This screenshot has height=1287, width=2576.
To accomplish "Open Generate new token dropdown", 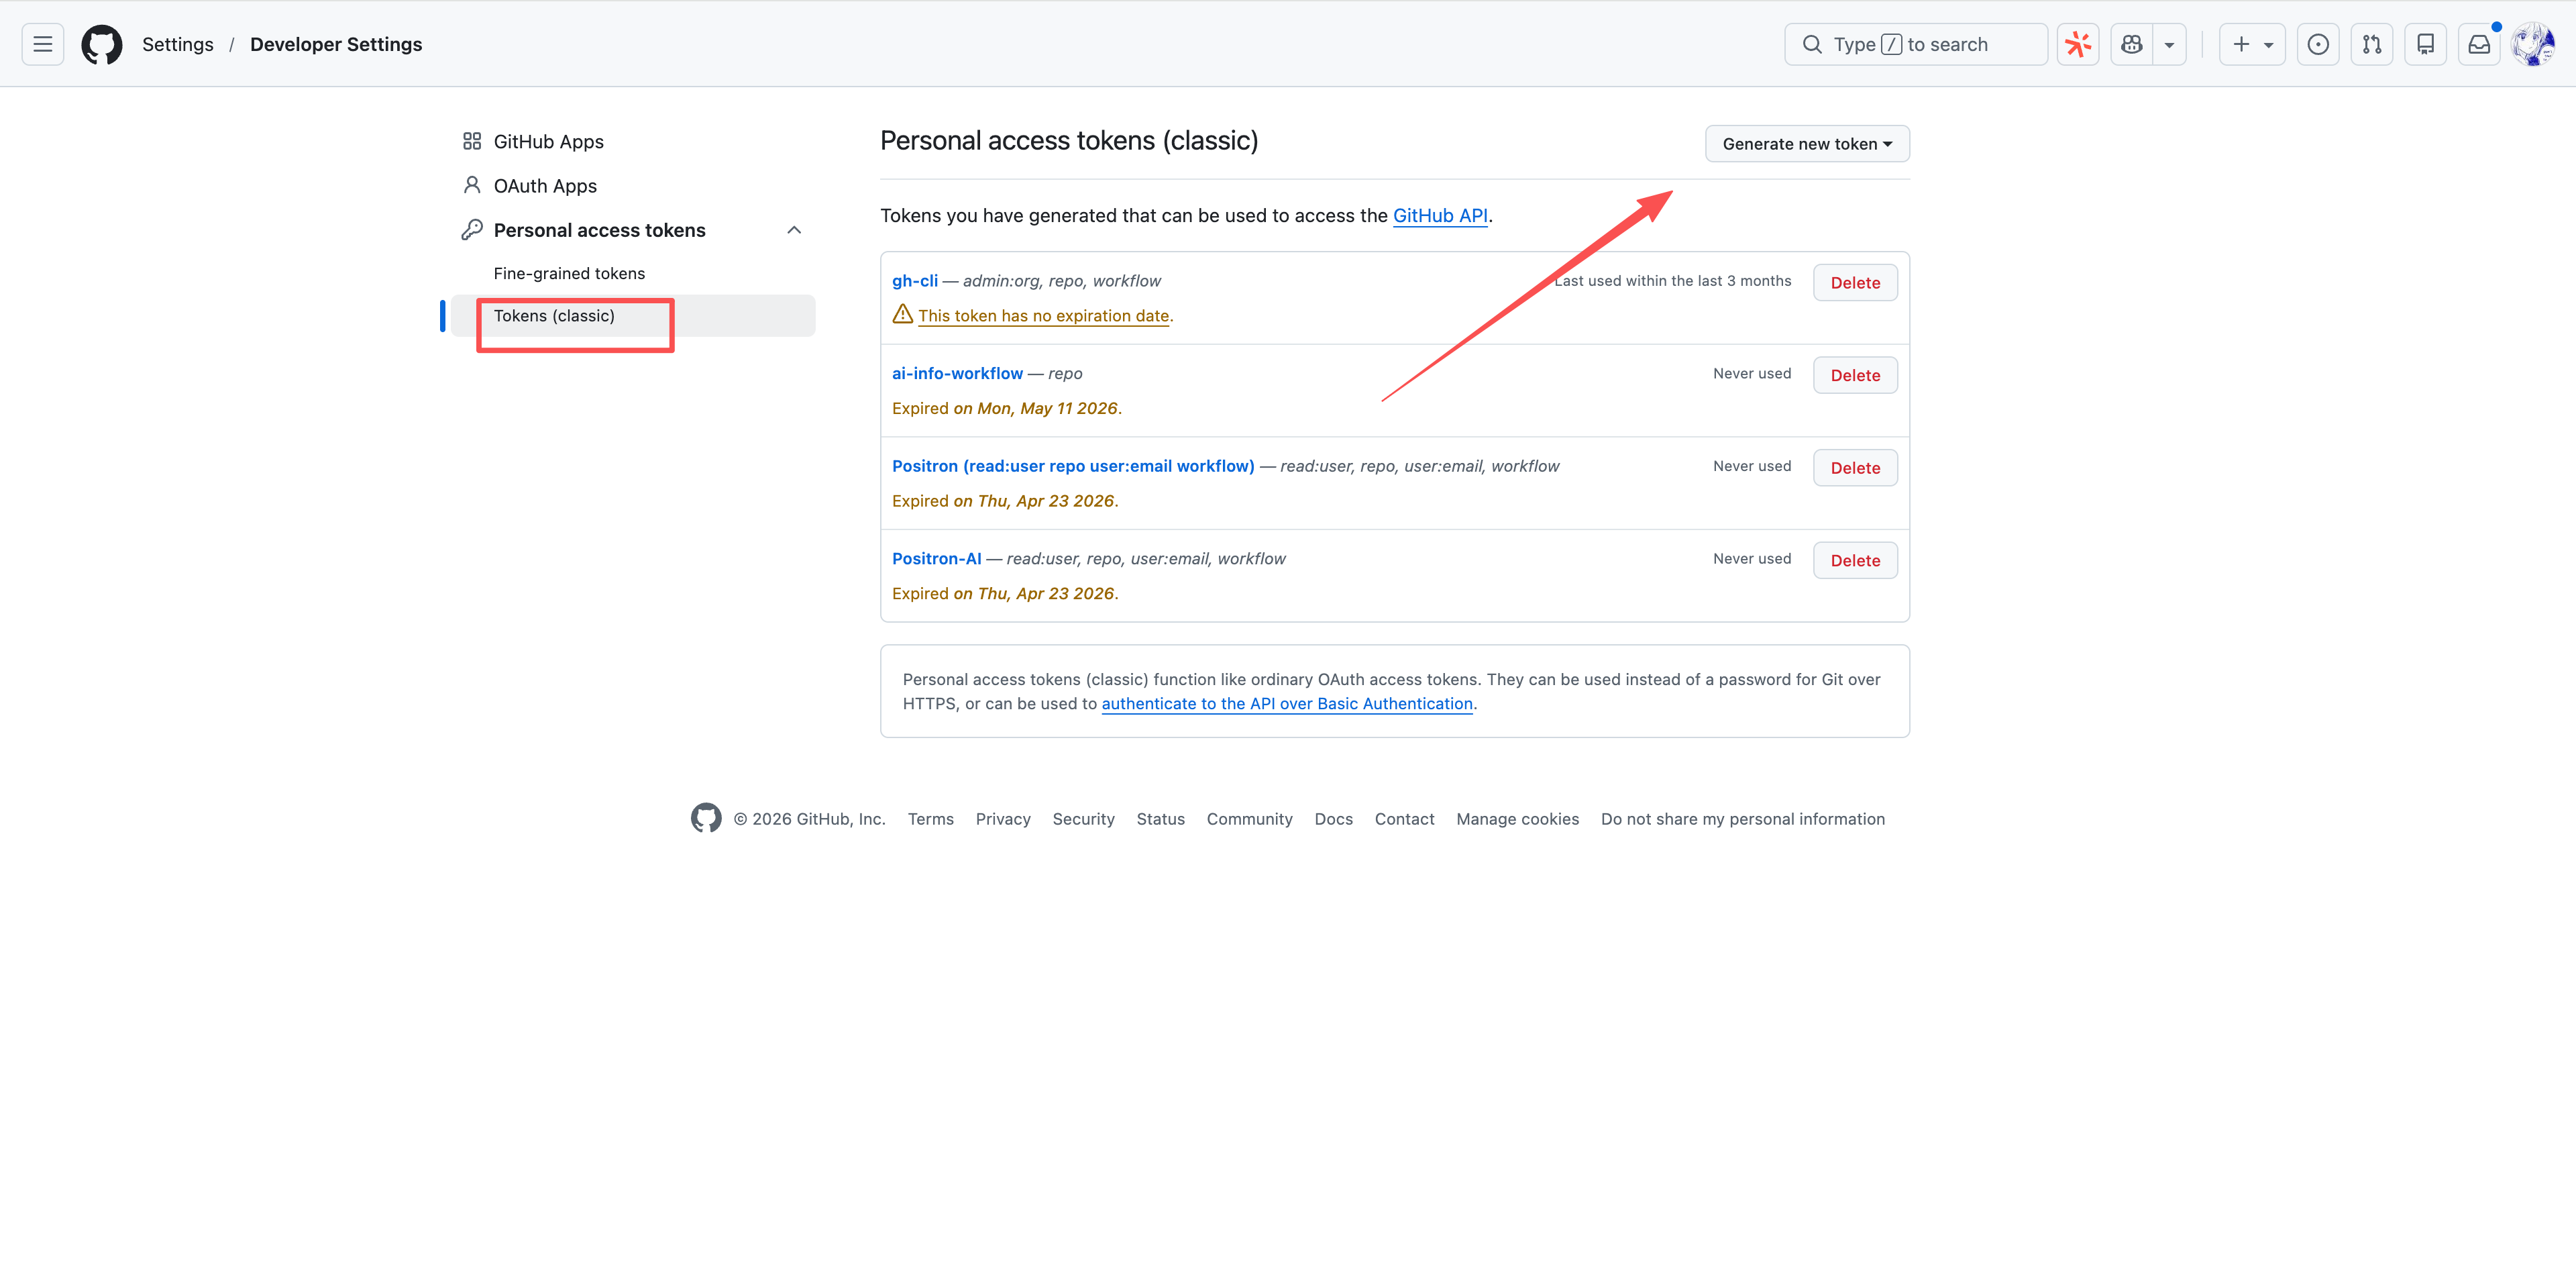I will click(1807, 143).
